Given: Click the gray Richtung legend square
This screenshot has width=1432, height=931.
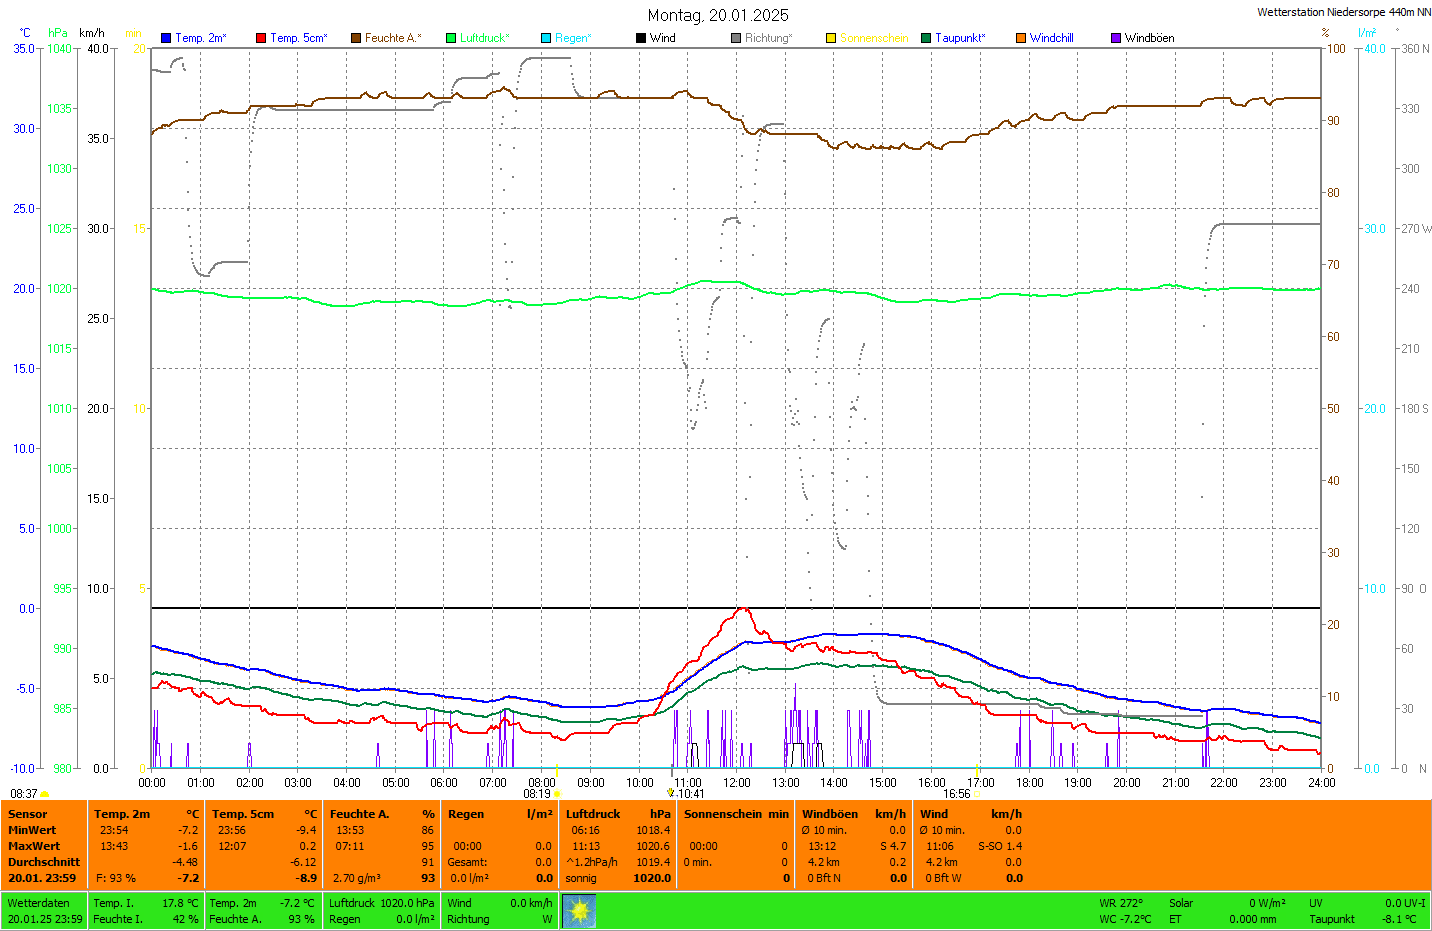Looking at the screenshot, I should [x=736, y=38].
